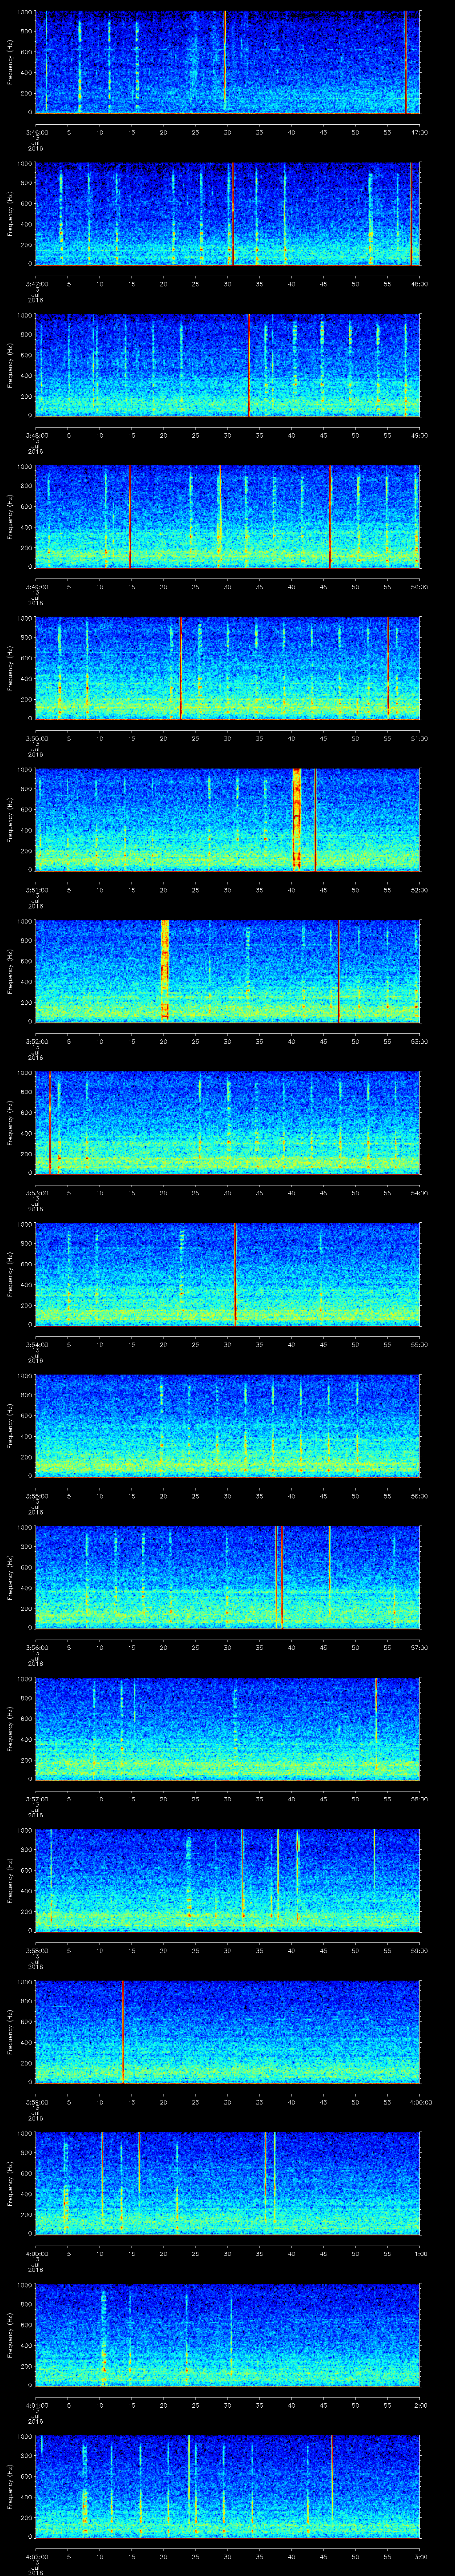This screenshot has width=455, height=2576.
Task: Choose the 3:58:00 time label
Action: (36, 1950)
